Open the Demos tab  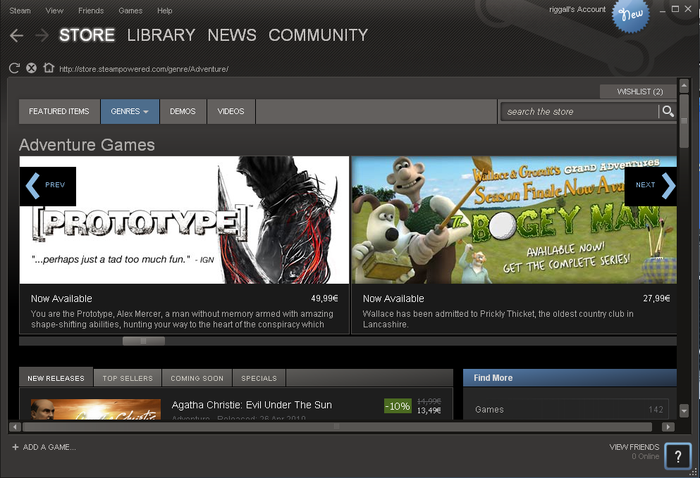(183, 112)
